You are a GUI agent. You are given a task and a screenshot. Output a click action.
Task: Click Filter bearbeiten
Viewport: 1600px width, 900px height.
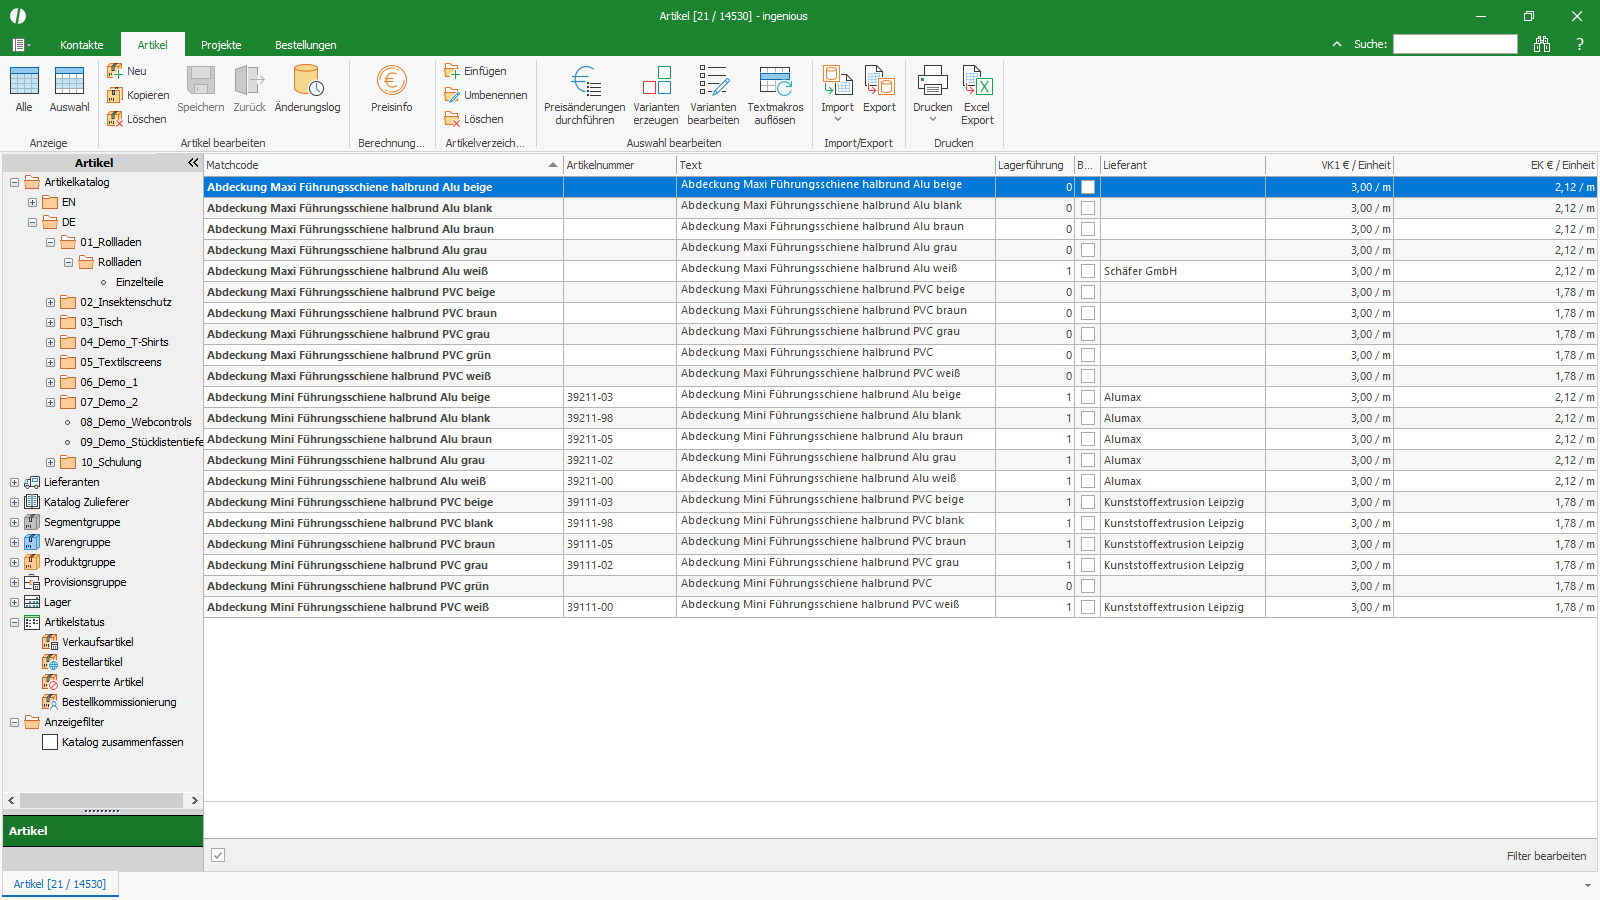coord(1546,856)
